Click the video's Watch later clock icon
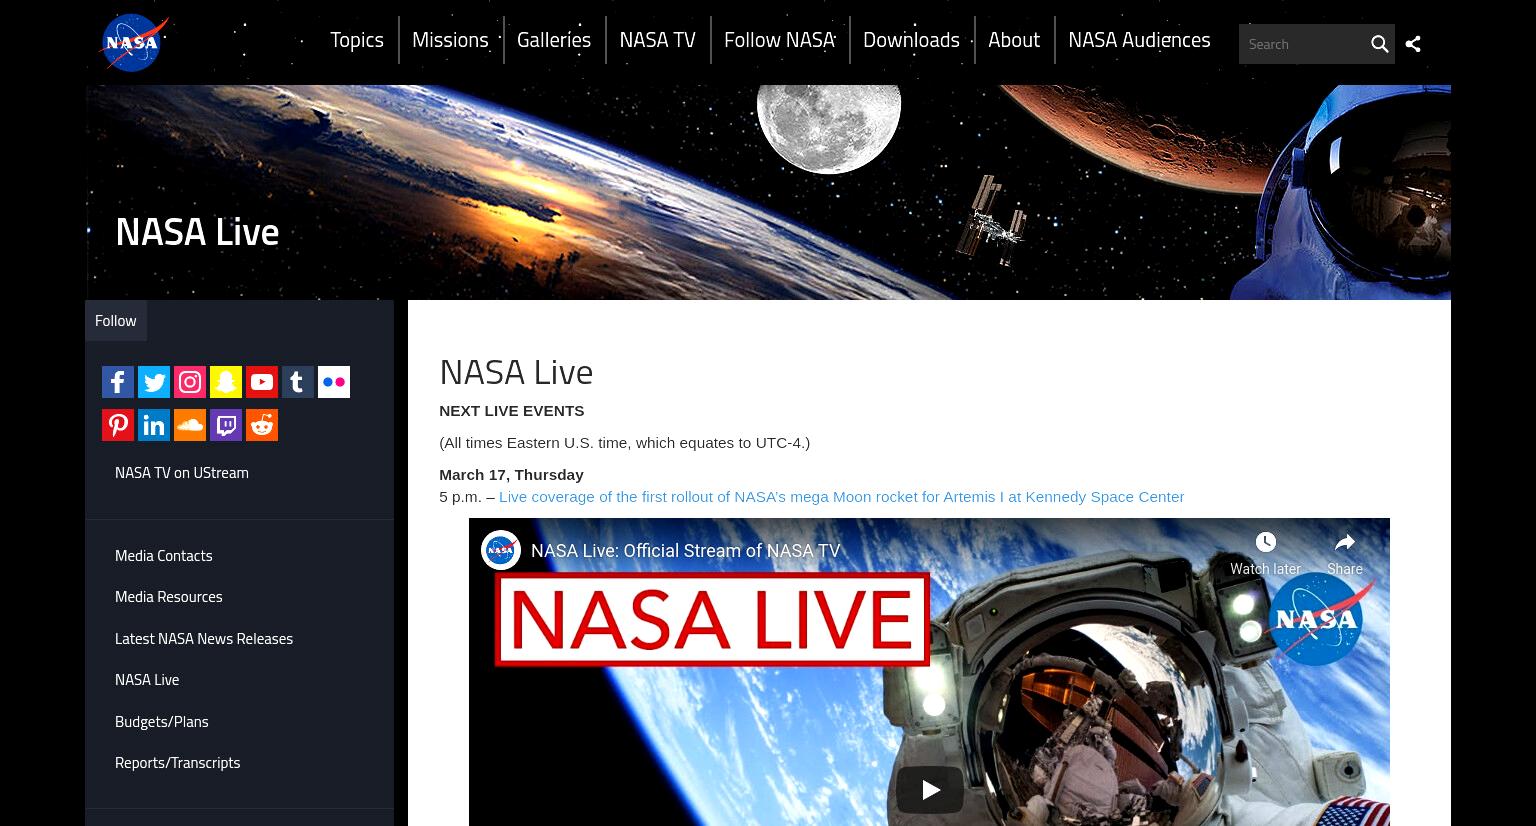Screen dimensions: 1536x826 [x=1265, y=542]
